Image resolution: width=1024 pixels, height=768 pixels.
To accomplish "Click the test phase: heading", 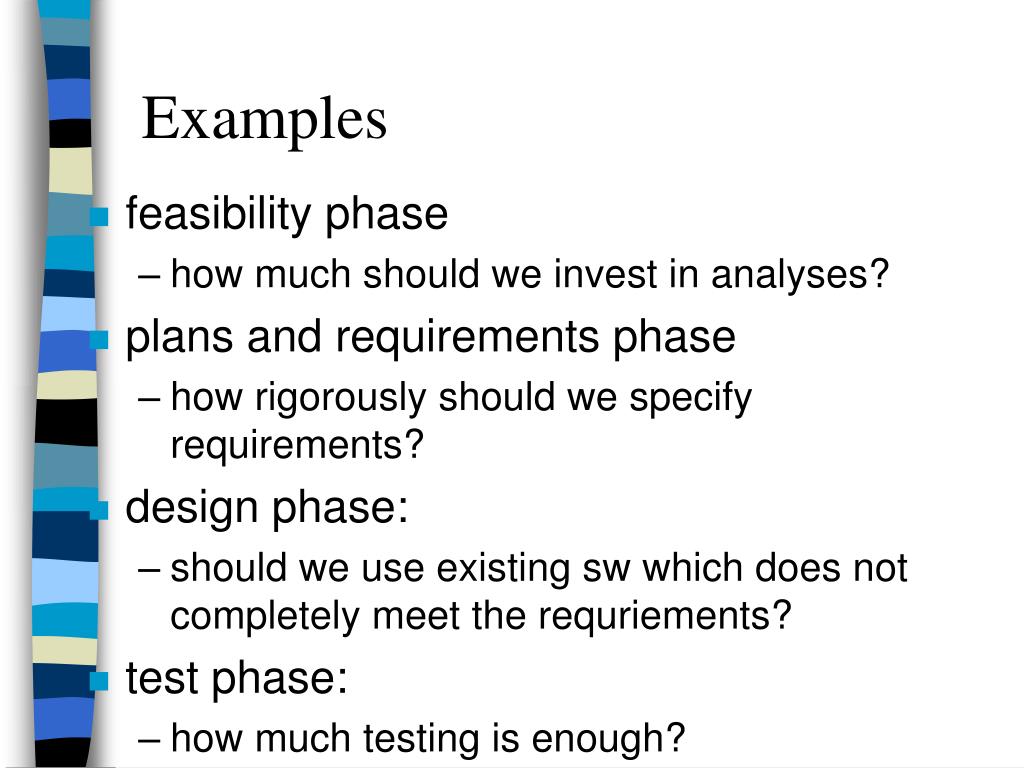I will click(x=236, y=679).
